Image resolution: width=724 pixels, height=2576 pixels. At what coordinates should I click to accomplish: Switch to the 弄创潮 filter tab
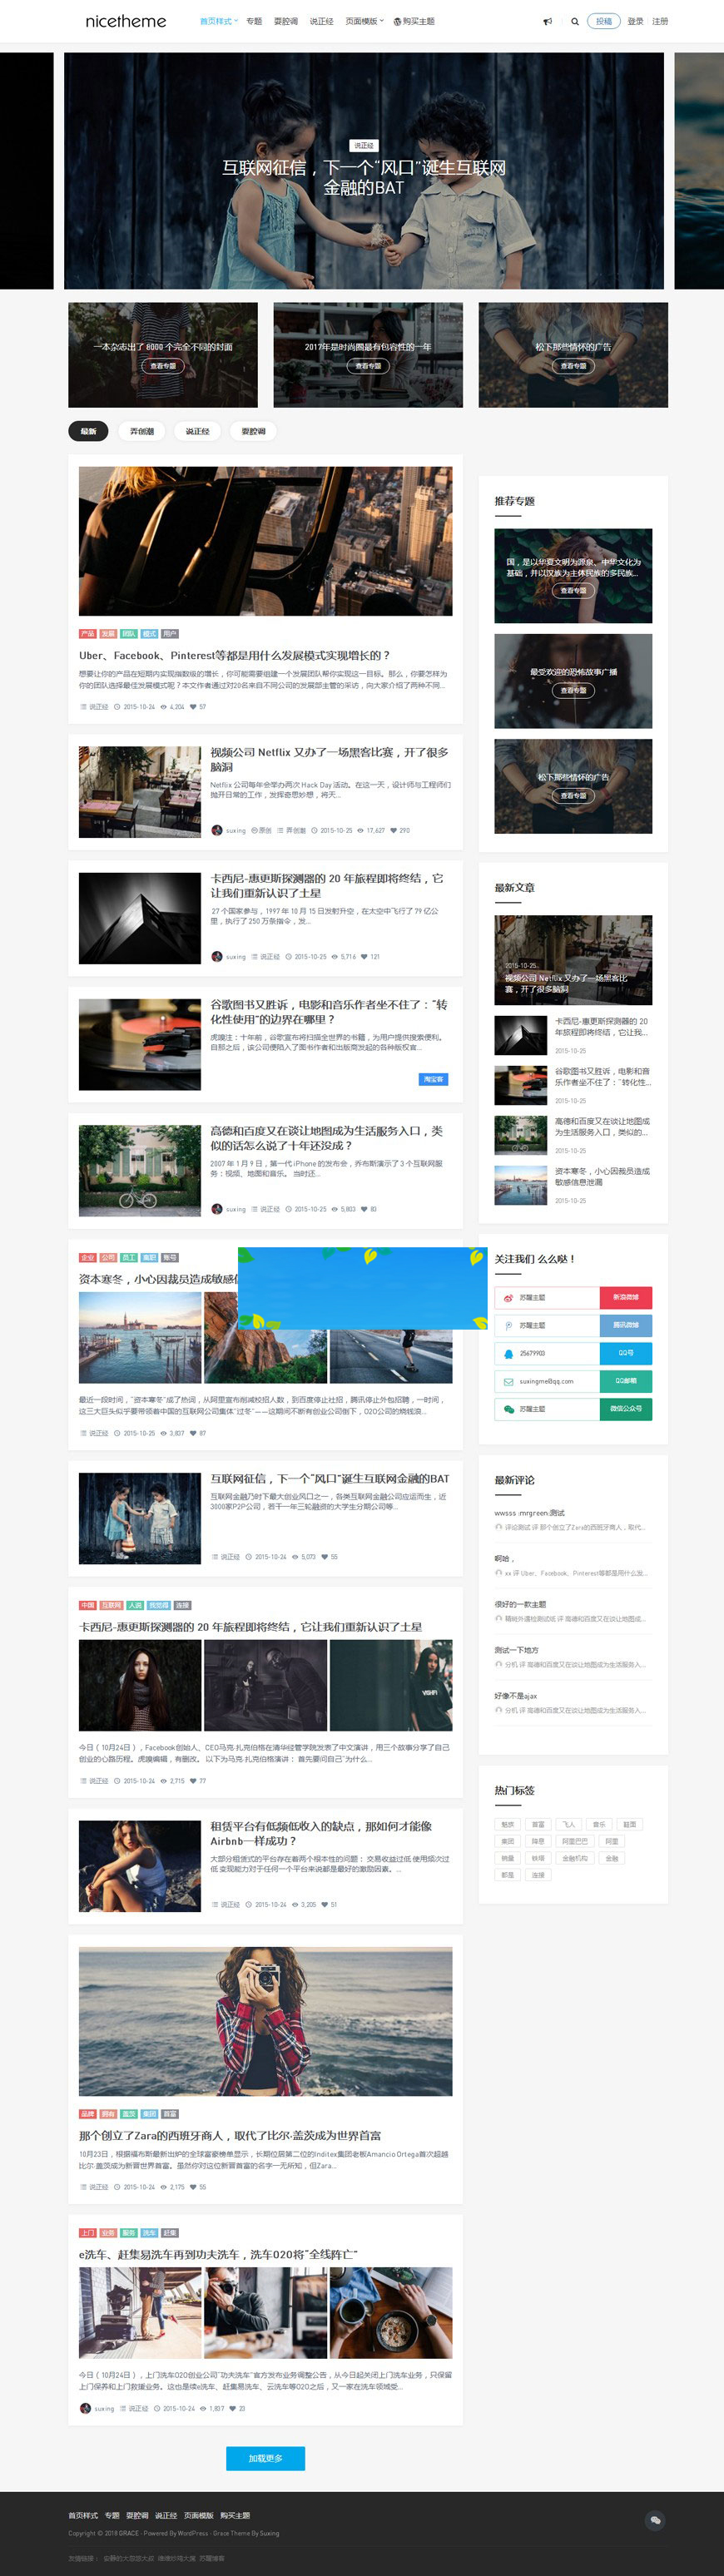(142, 431)
